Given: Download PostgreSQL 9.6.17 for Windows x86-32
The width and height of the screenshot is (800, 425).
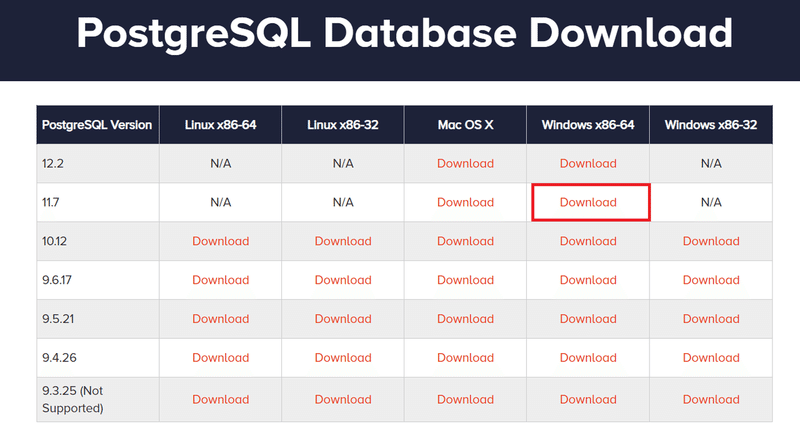Looking at the screenshot, I should coord(711,280).
